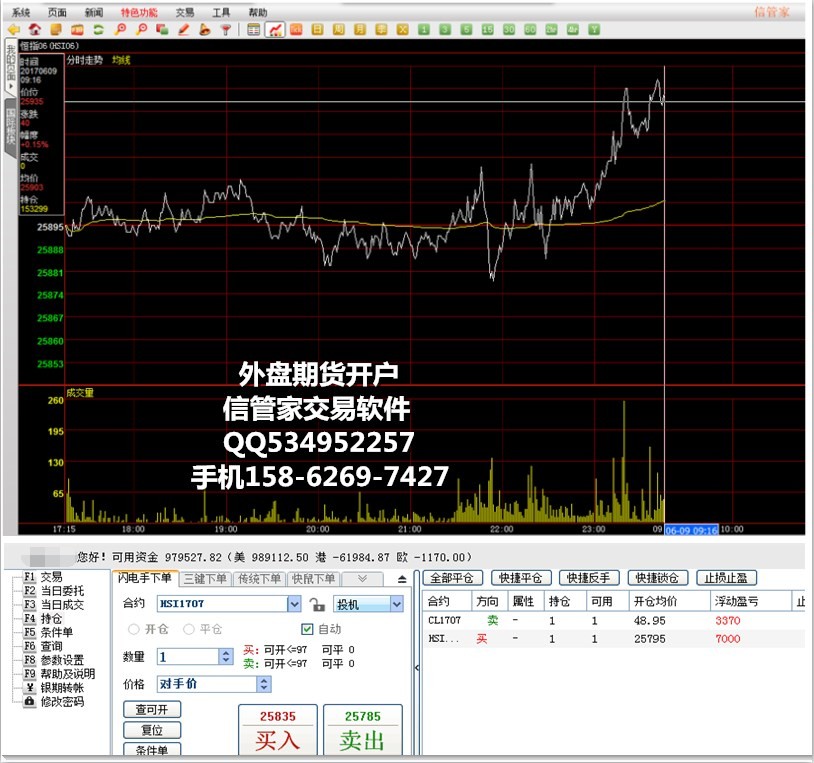Image resolution: width=814 pixels, height=763 pixels.
Task: Open the overlapping windows icon in the toolbar
Action: coord(162,30)
